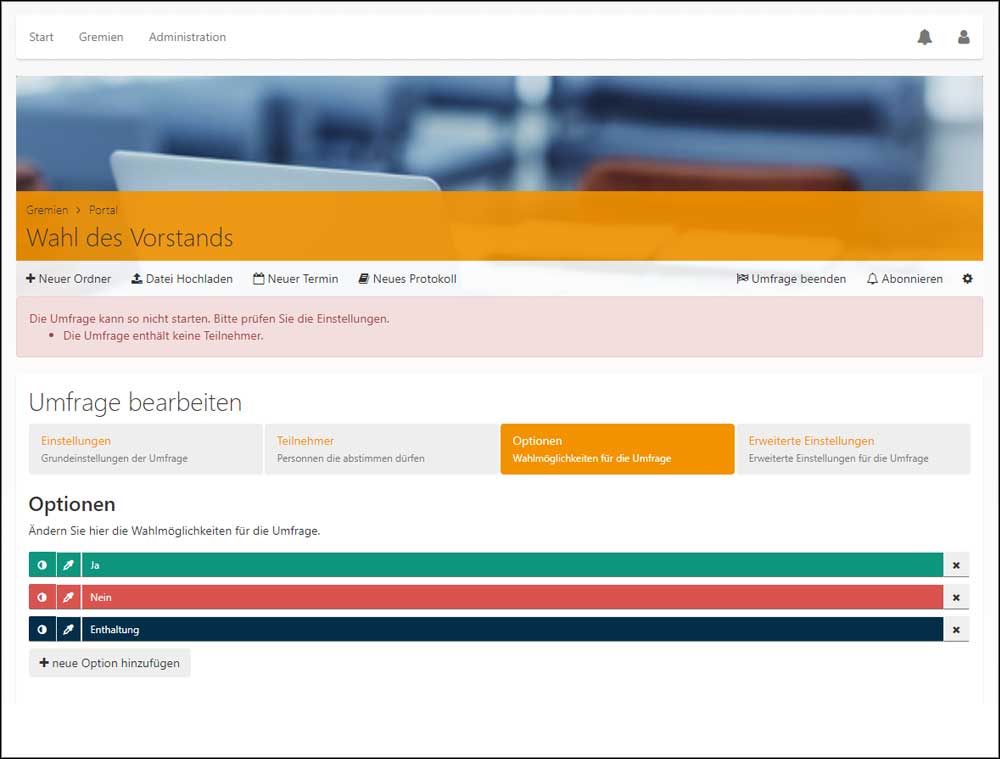Click Umfrage beenden
Image resolution: width=1000 pixels, height=759 pixels.
click(x=791, y=279)
